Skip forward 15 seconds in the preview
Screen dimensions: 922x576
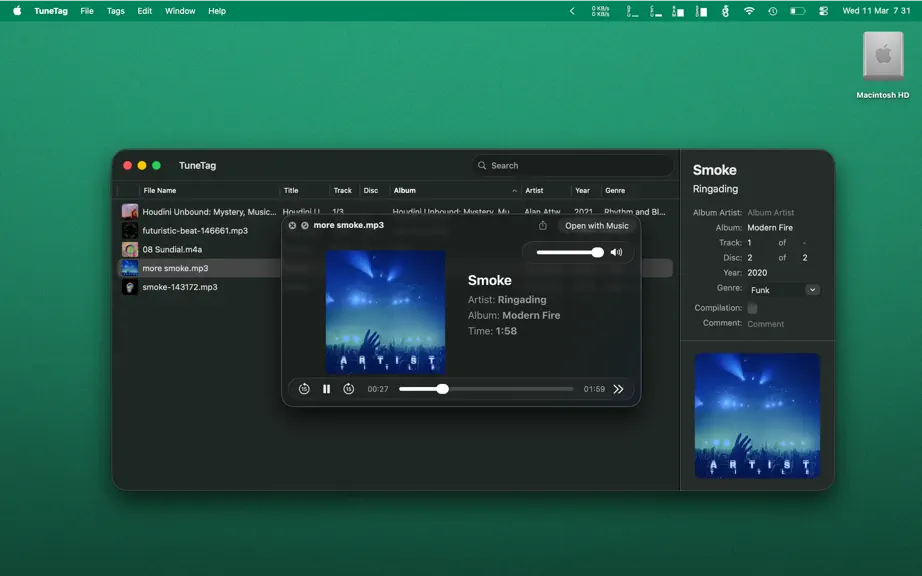[349, 389]
